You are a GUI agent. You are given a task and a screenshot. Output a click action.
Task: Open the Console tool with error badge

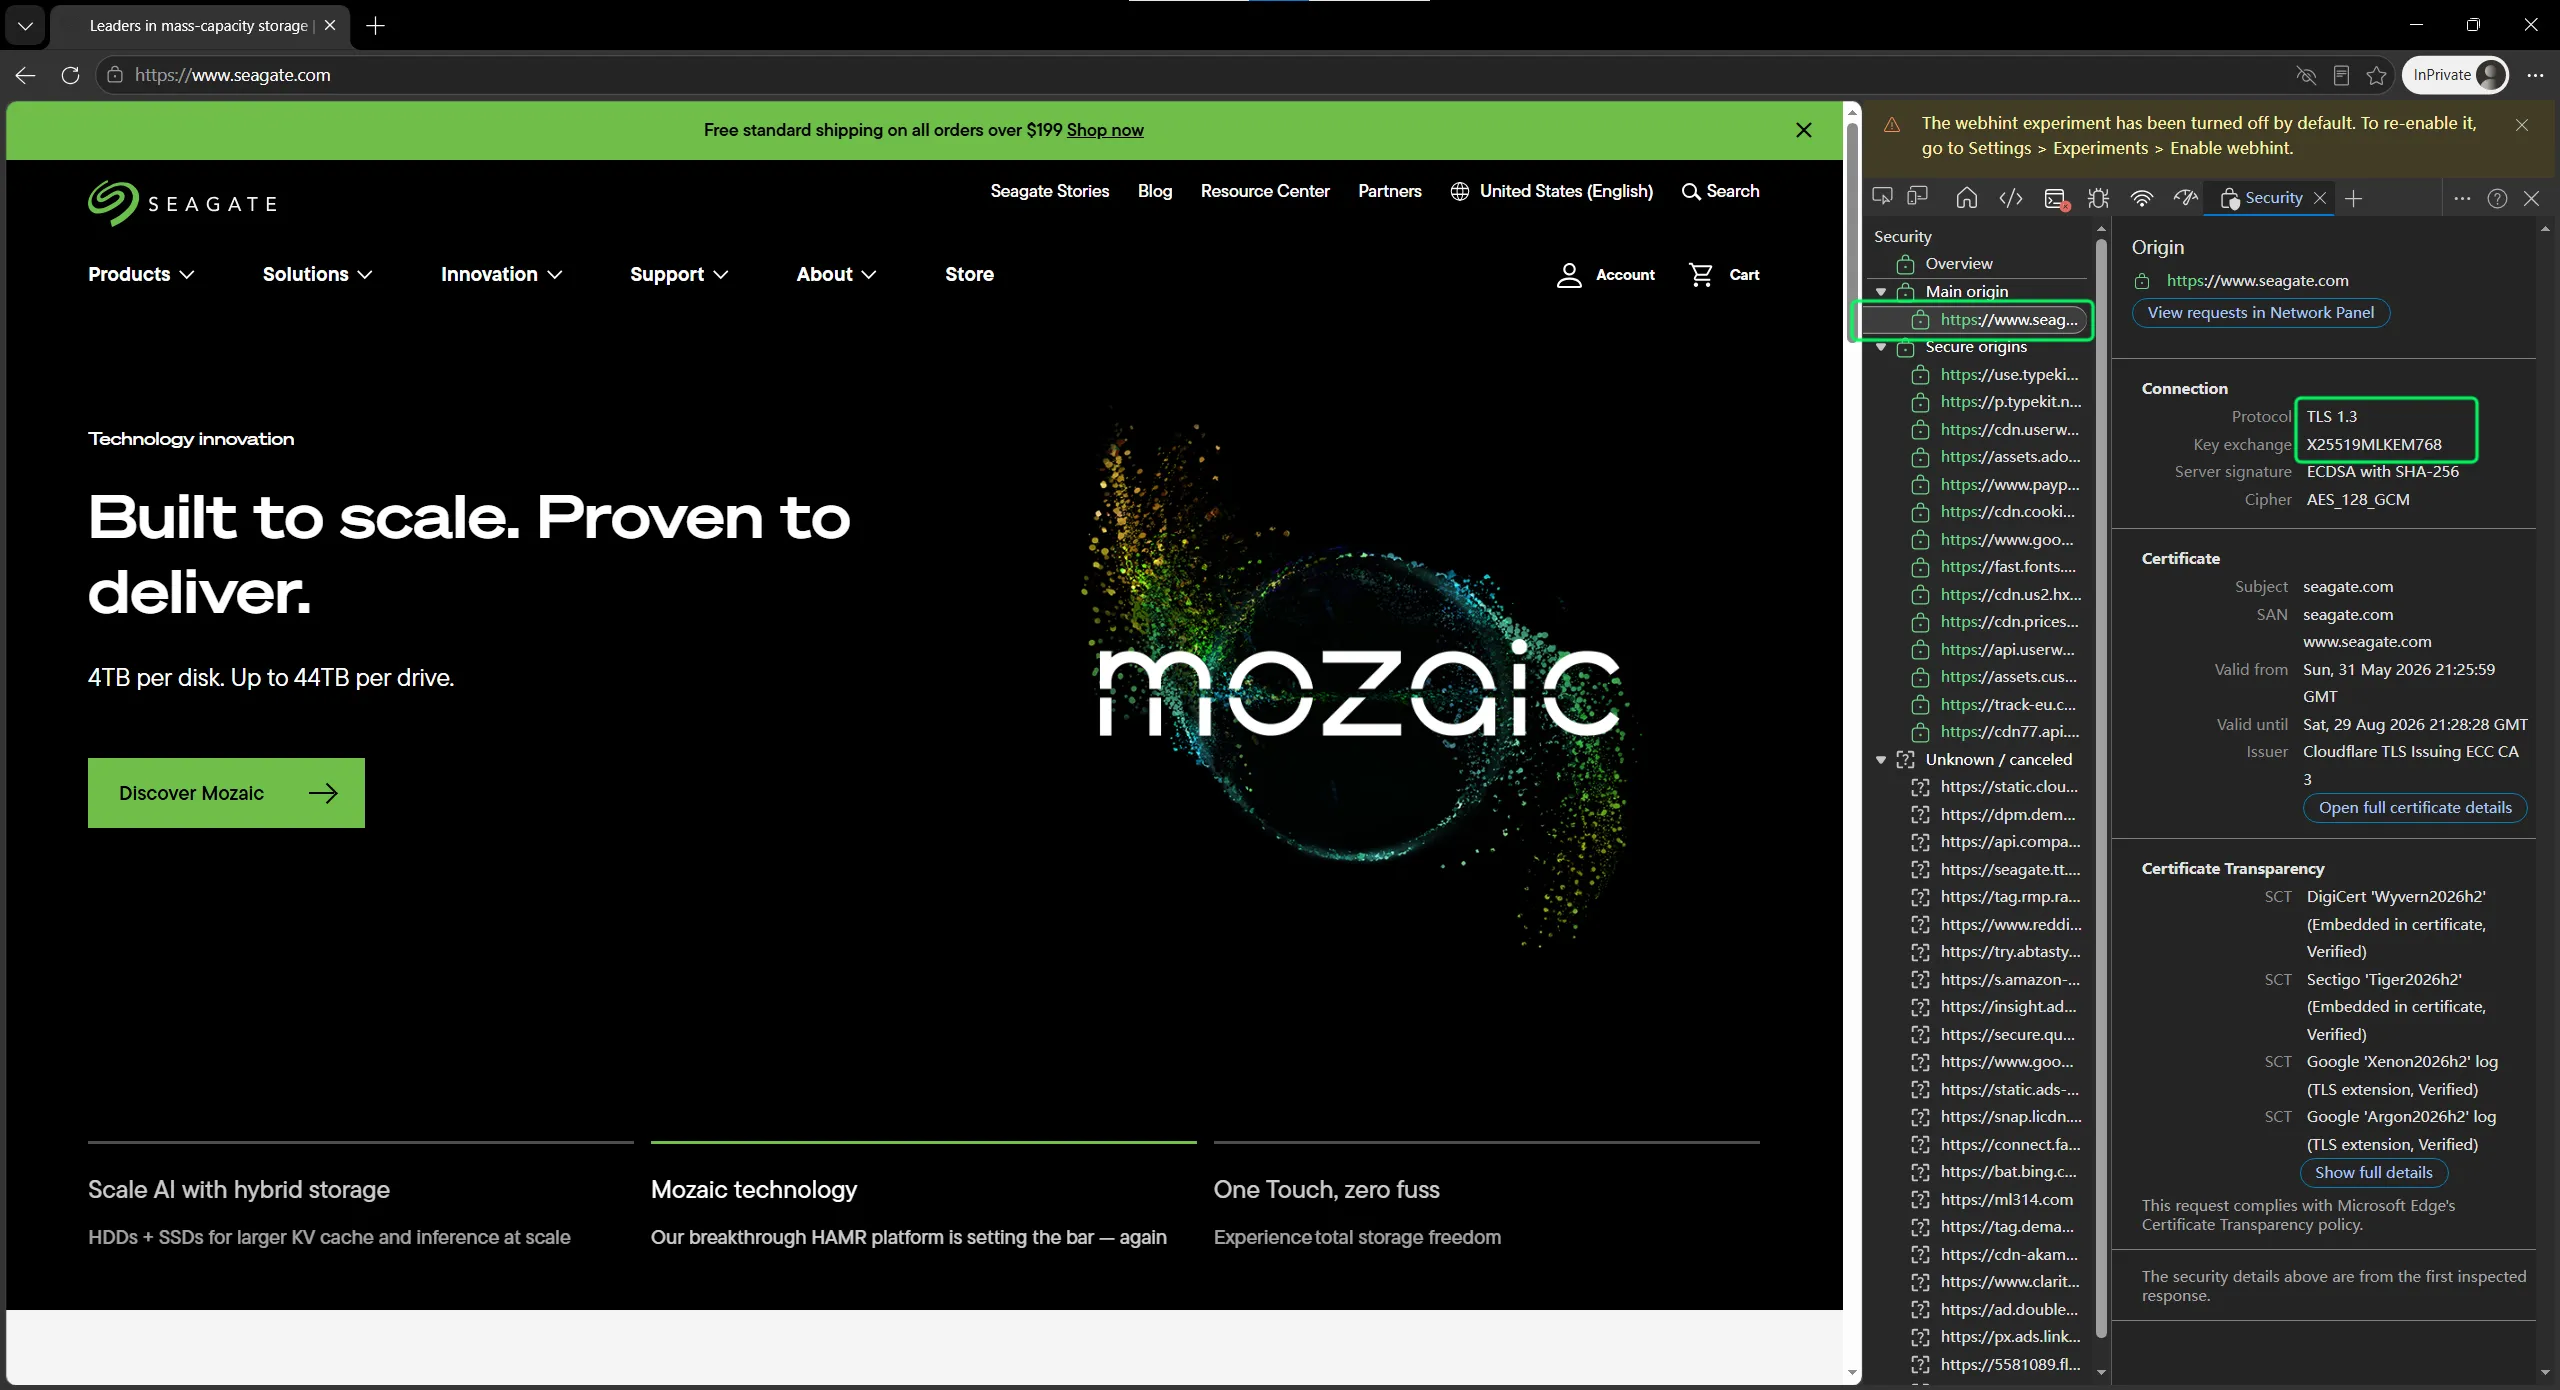2056,198
